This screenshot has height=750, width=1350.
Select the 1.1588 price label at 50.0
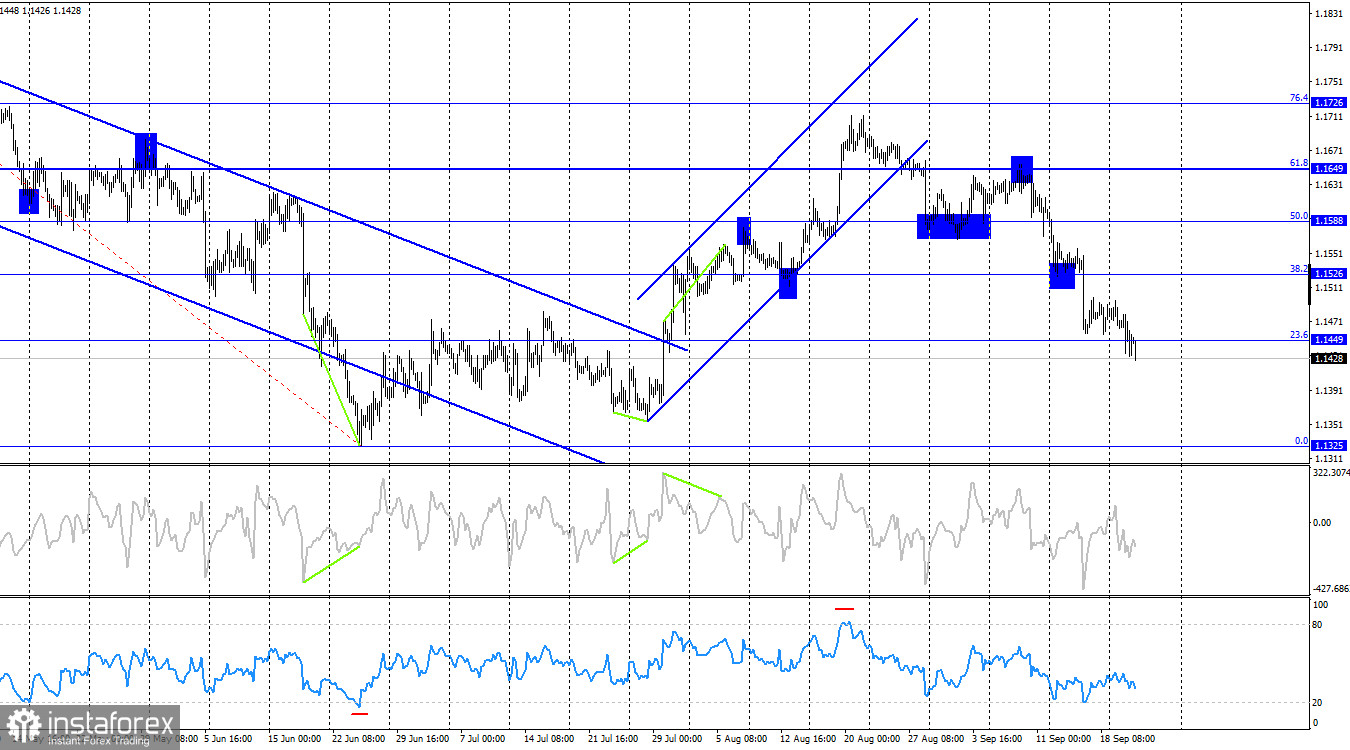point(1328,221)
